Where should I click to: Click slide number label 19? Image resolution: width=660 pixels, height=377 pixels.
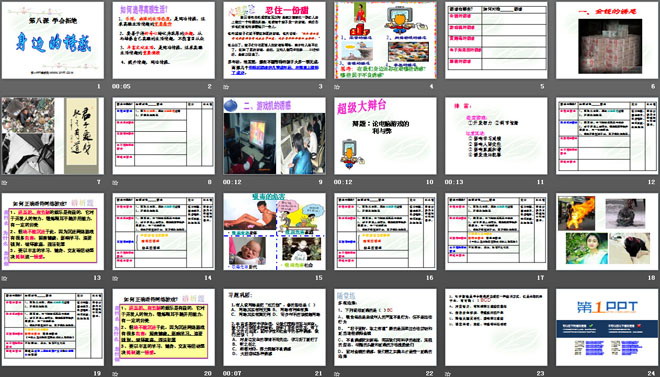97,373
